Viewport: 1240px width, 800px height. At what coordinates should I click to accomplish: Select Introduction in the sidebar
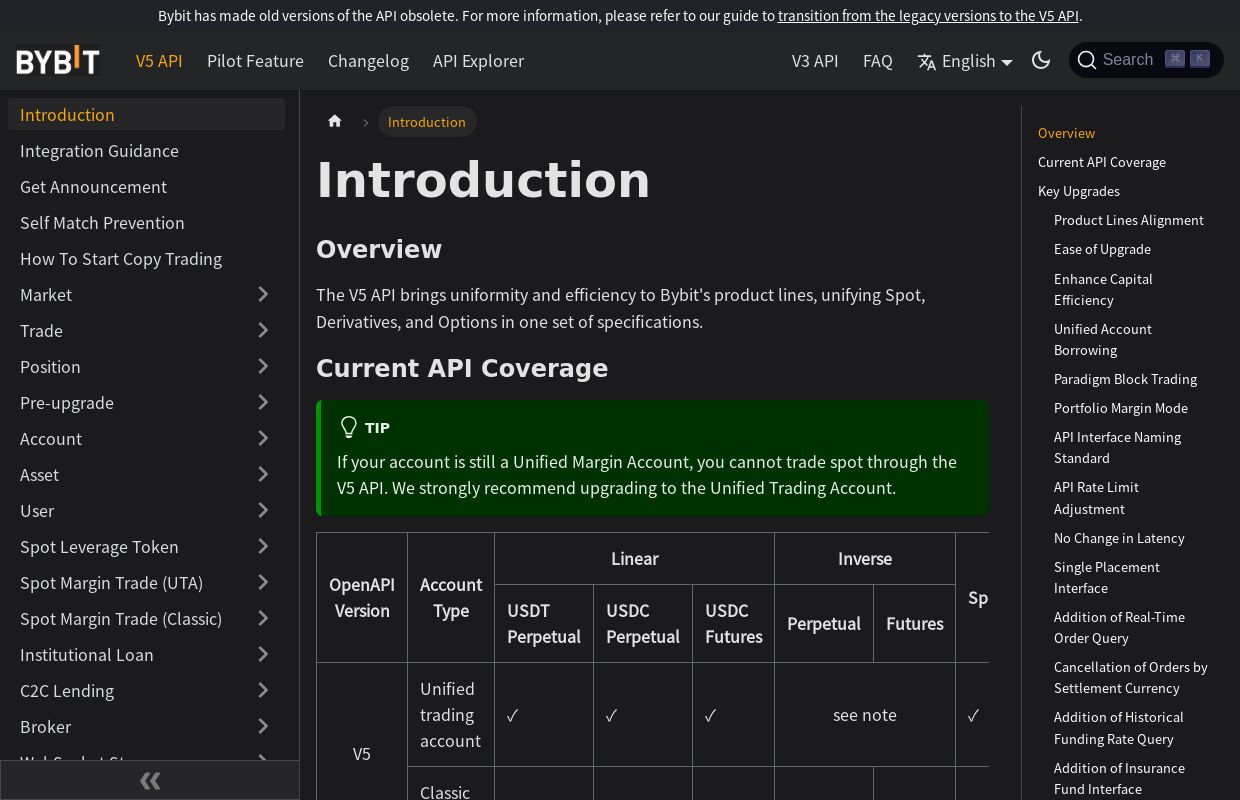146,114
